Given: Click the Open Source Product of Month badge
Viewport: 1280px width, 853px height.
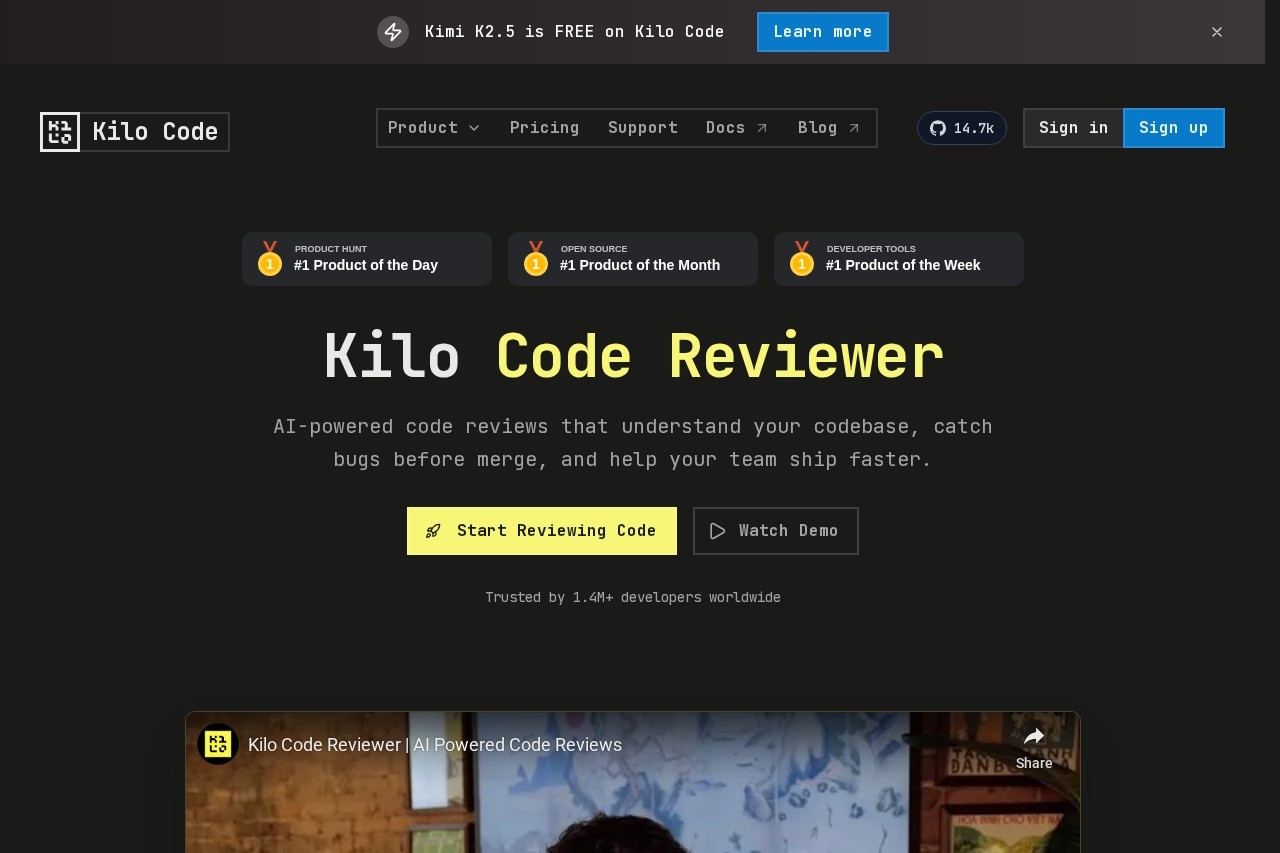Looking at the screenshot, I should click(633, 259).
